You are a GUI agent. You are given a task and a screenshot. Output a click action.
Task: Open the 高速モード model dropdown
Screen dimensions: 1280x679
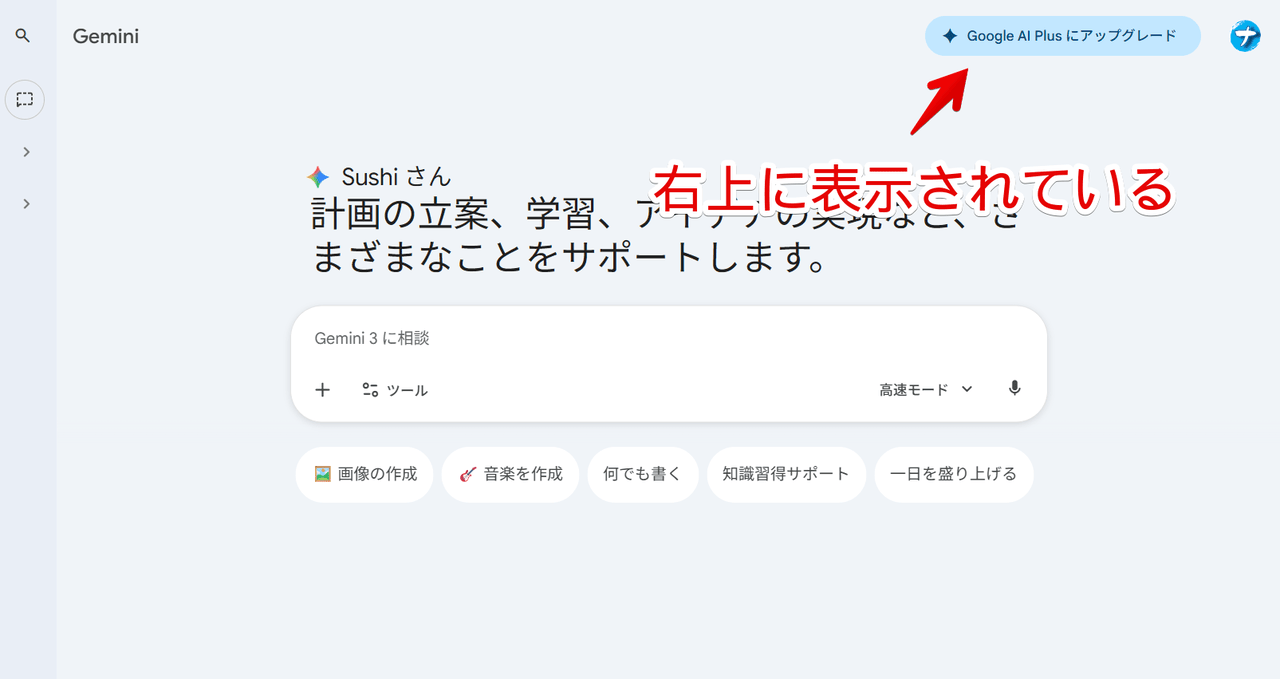coord(926,390)
